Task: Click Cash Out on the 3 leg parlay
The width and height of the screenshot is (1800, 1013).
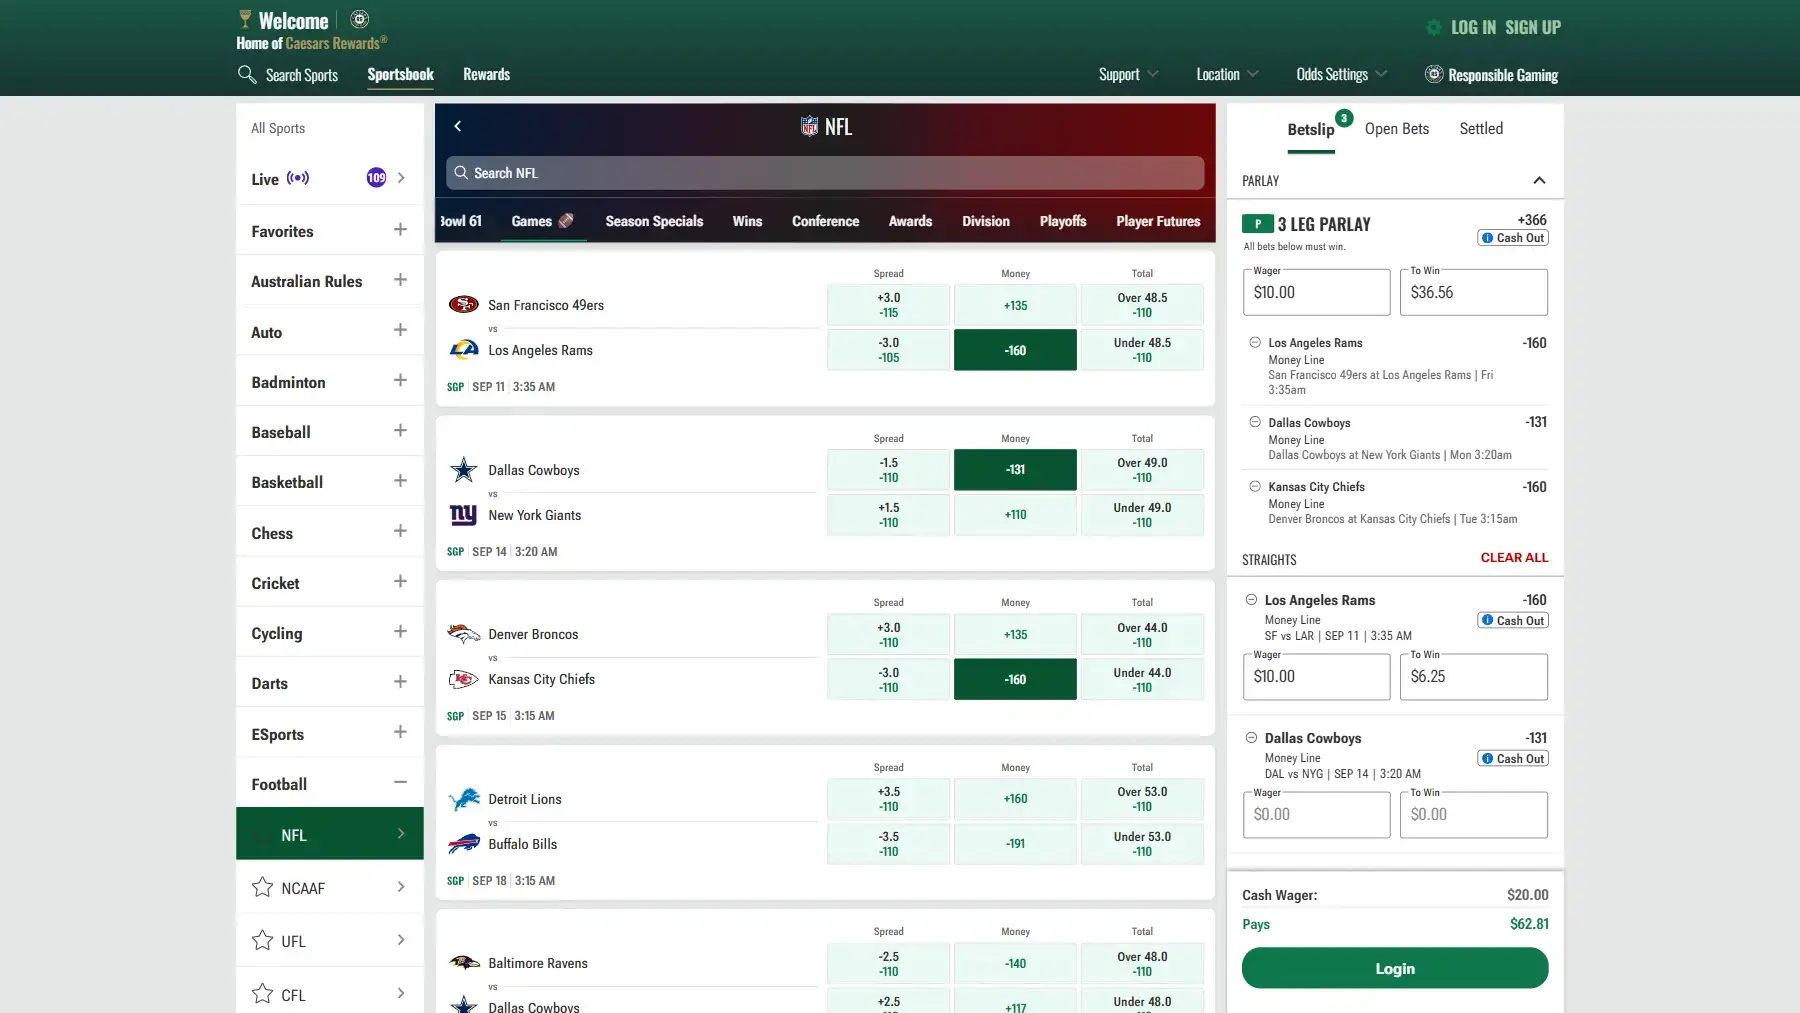Action: [x=1513, y=238]
